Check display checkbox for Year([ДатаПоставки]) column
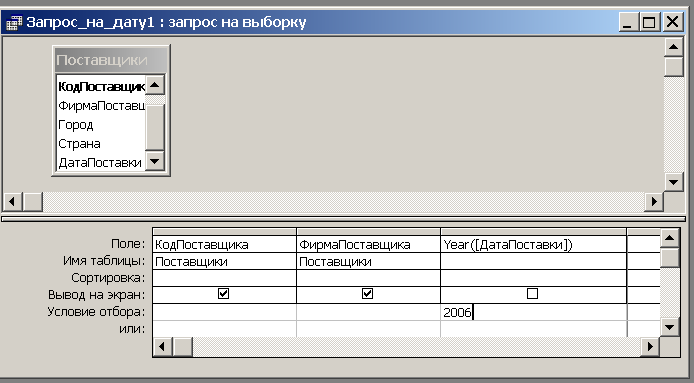This screenshot has width=694, height=383. point(532,294)
